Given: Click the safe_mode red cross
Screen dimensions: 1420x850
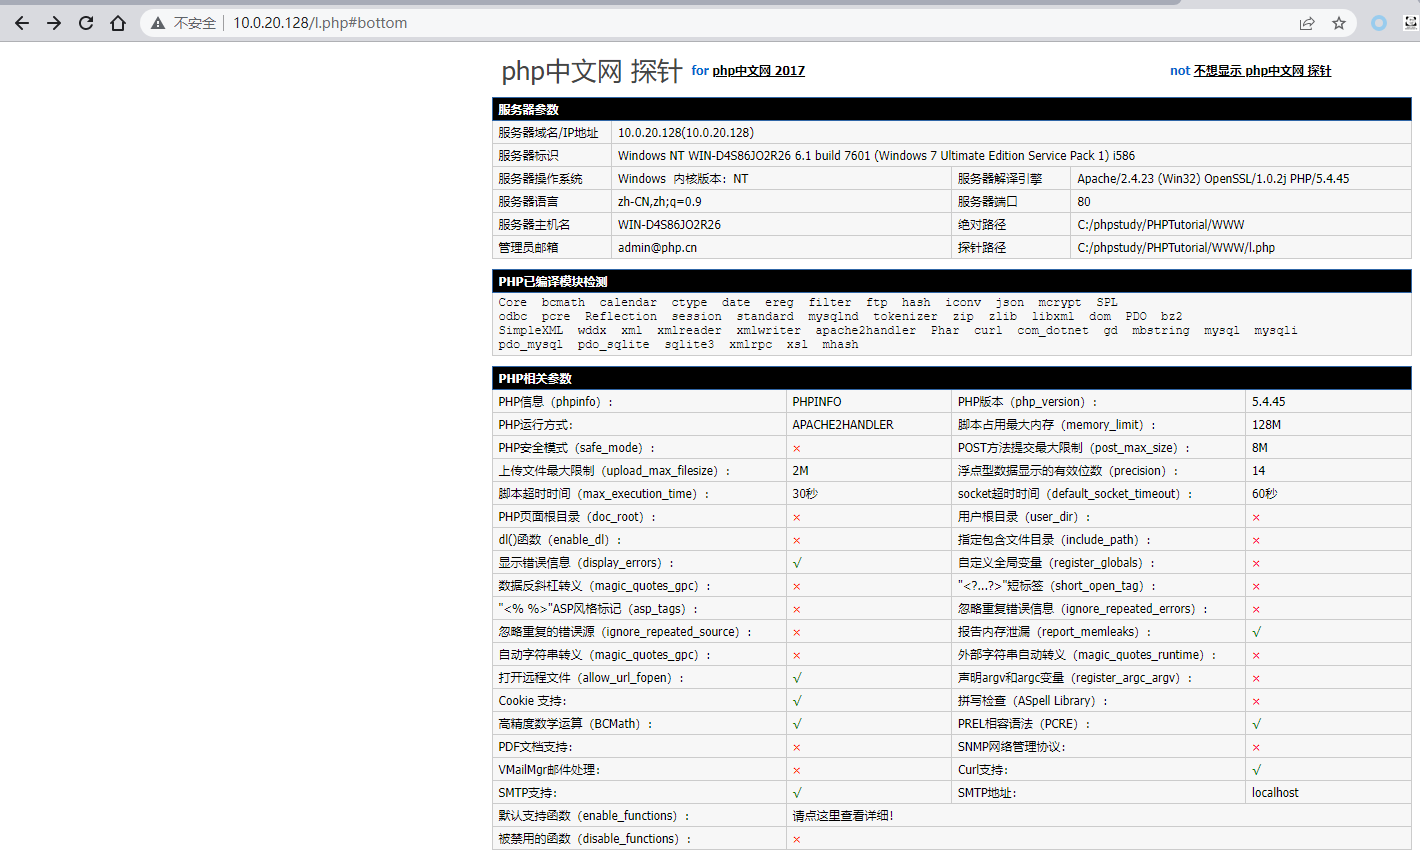Looking at the screenshot, I should pyautogui.click(x=797, y=448).
